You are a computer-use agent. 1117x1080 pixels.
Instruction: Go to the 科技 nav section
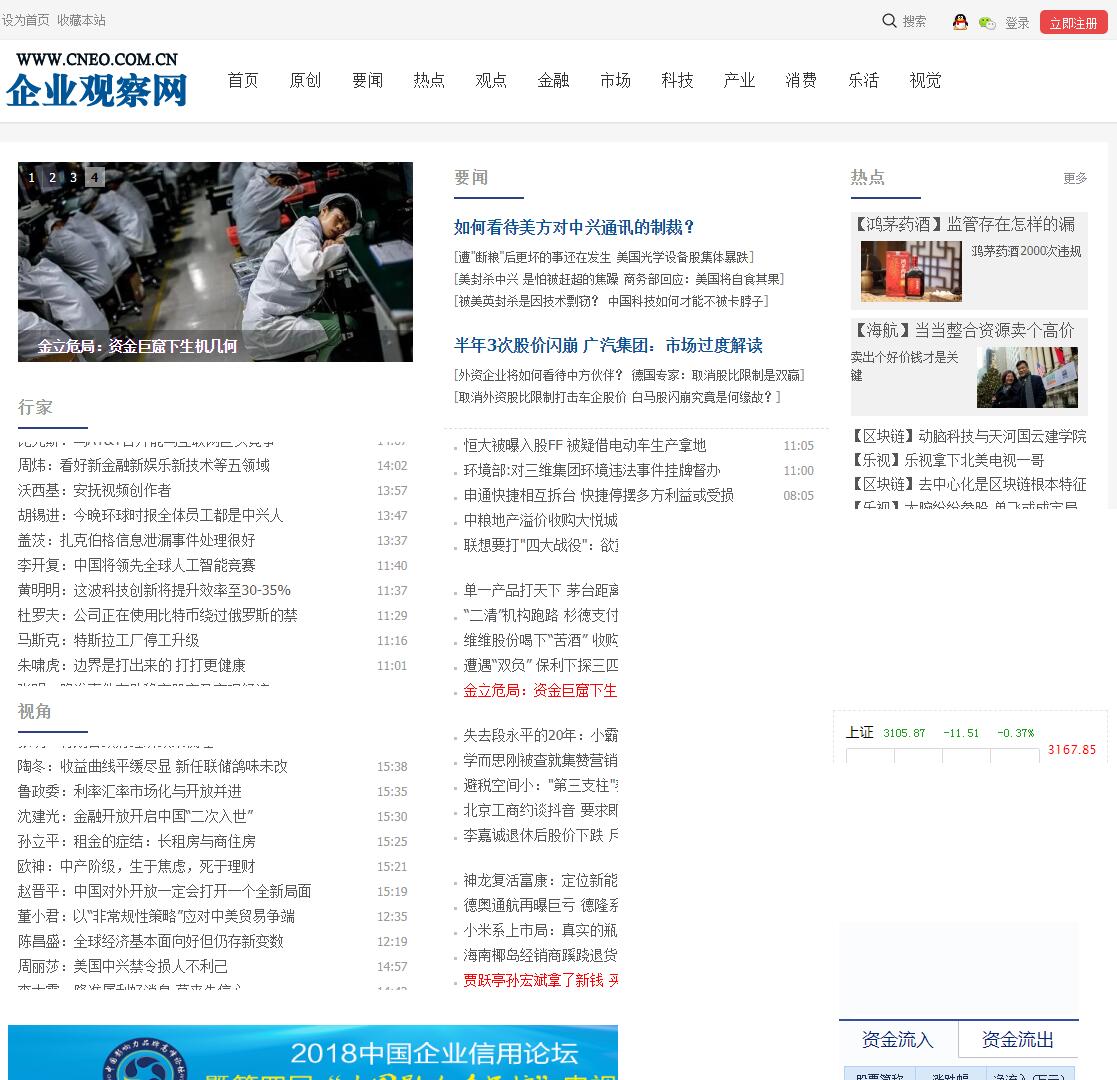[677, 81]
